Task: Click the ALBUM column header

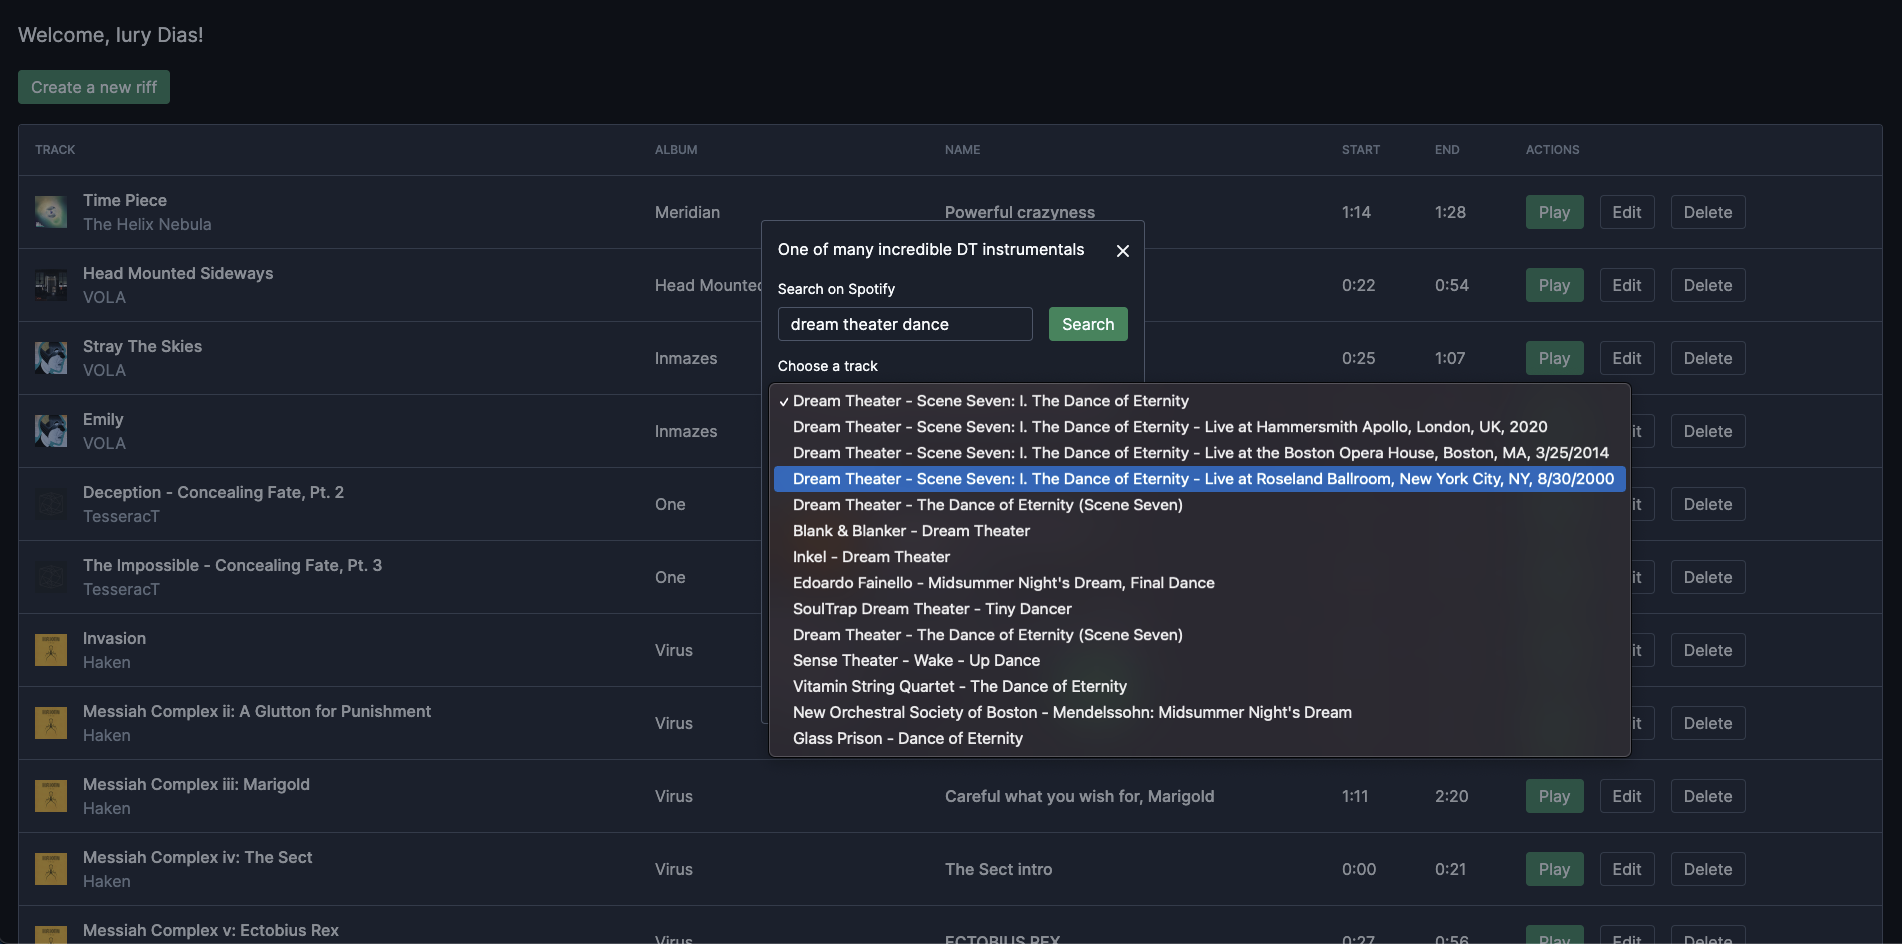Action: coord(676,150)
